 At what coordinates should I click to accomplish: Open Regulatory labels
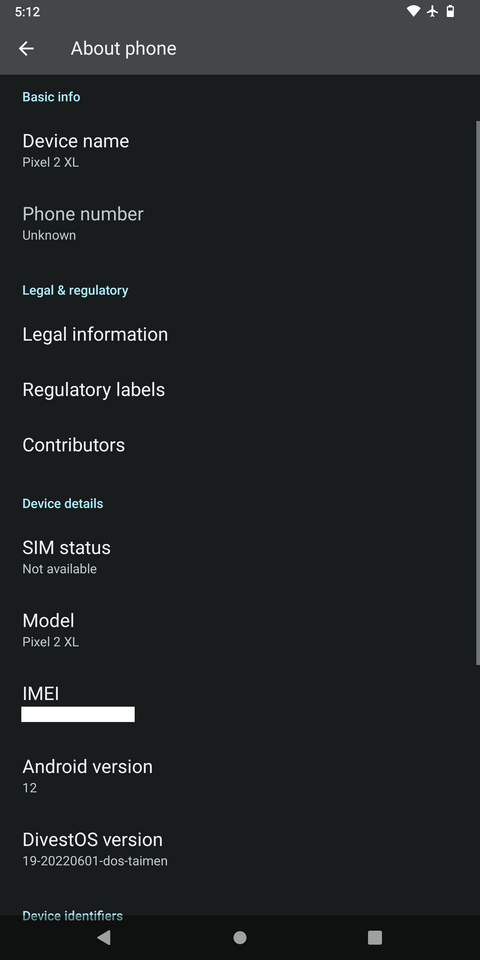pyautogui.click(x=238, y=389)
